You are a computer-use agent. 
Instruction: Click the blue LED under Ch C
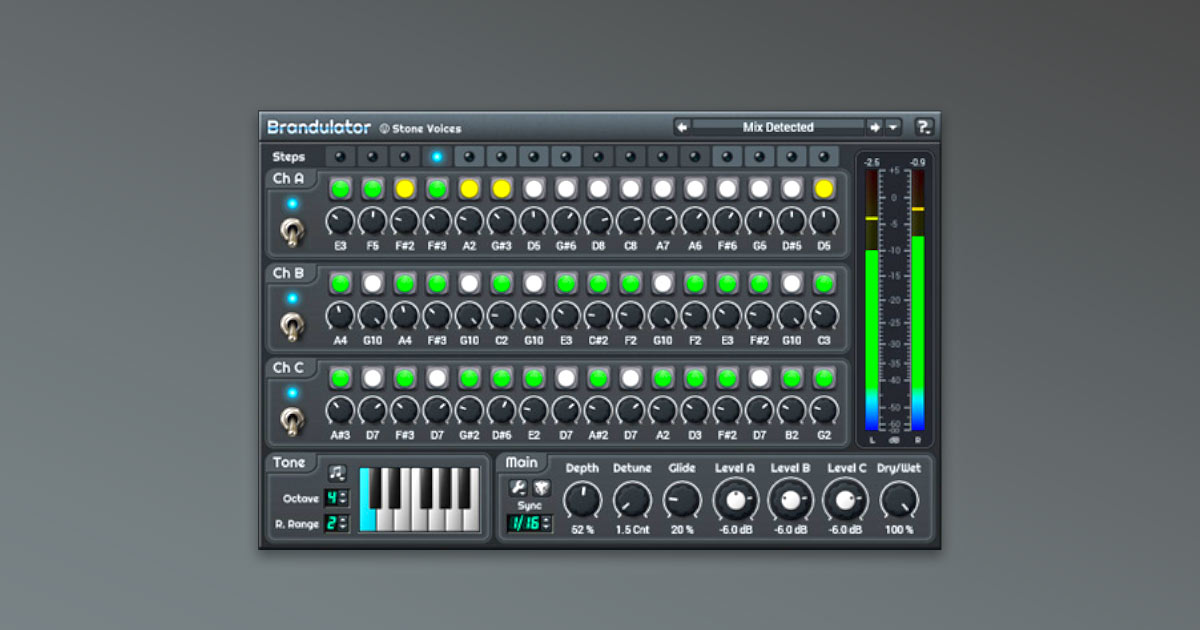292,393
